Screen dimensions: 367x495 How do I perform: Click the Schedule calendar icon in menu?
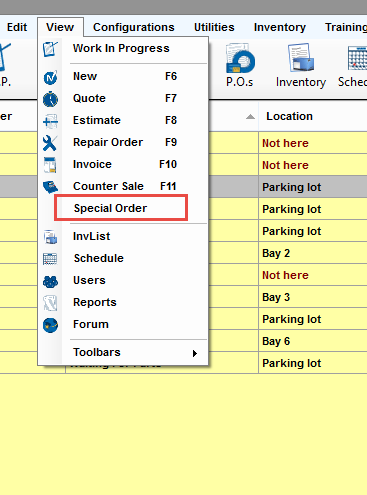pos(50,259)
